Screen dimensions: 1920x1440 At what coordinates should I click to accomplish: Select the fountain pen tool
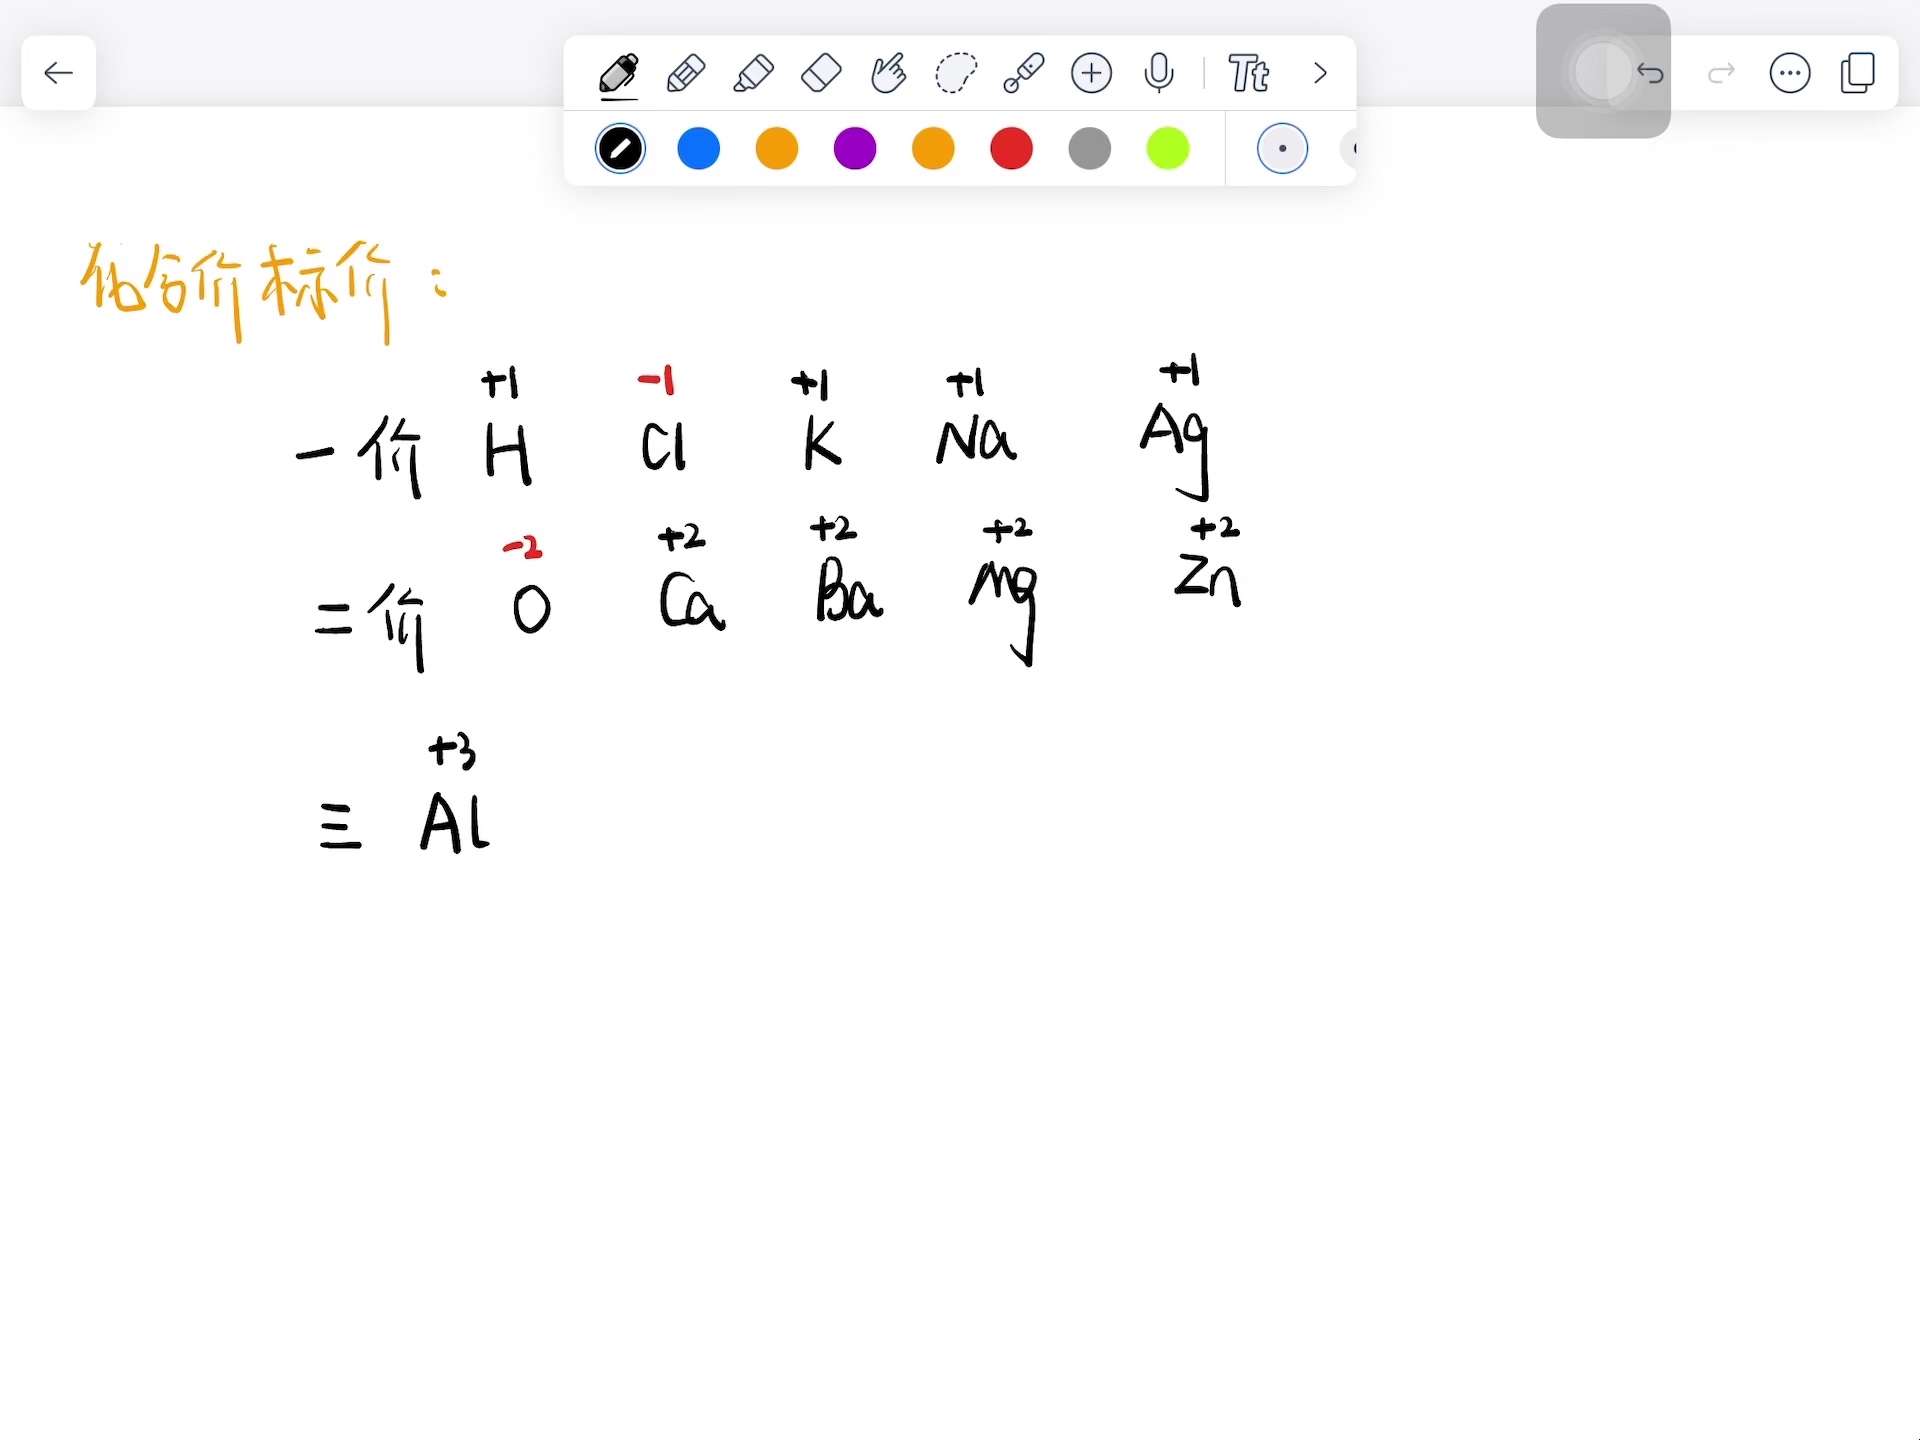(x=619, y=74)
